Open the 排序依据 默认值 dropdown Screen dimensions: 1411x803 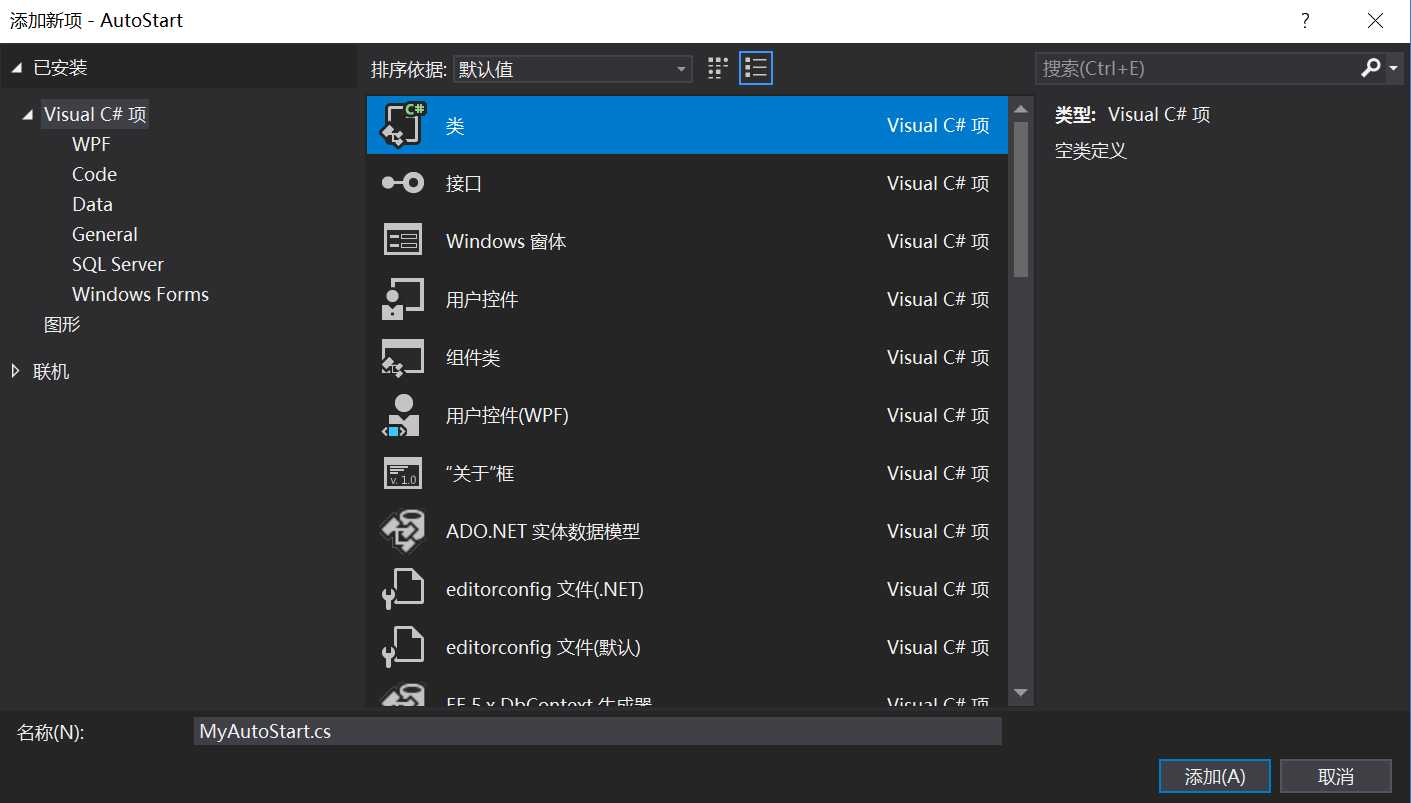pos(572,69)
